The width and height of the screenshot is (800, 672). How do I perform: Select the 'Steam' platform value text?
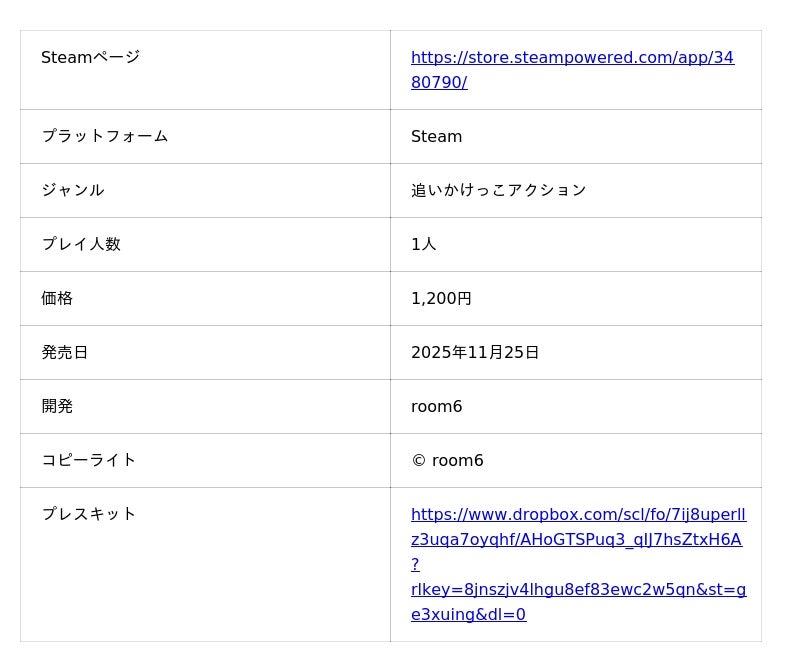click(436, 136)
